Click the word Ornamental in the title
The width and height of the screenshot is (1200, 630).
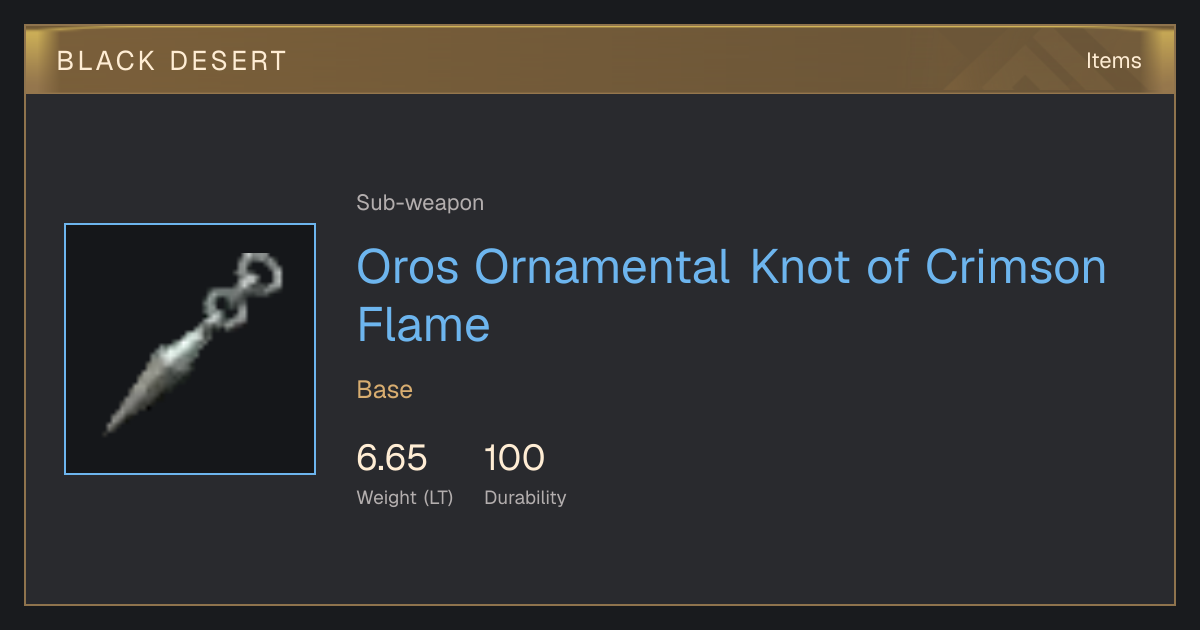click(603, 267)
